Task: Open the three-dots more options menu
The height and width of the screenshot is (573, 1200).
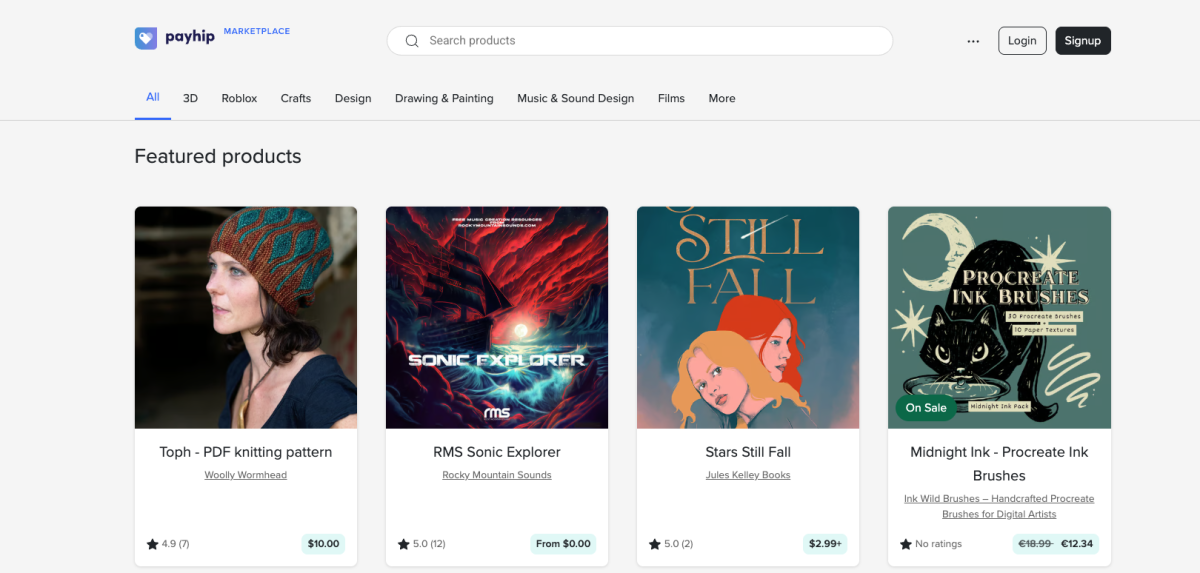Action: [x=973, y=41]
